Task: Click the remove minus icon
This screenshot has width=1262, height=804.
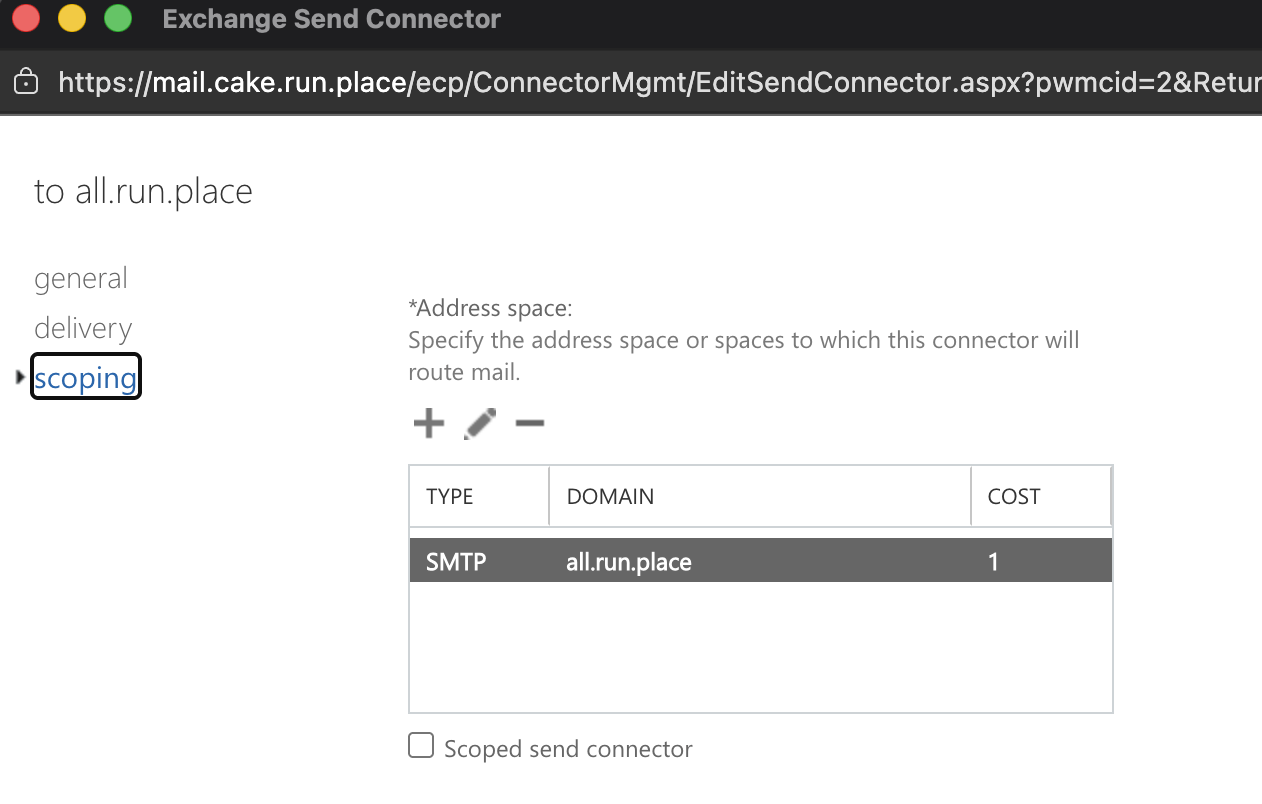Action: tap(530, 424)
